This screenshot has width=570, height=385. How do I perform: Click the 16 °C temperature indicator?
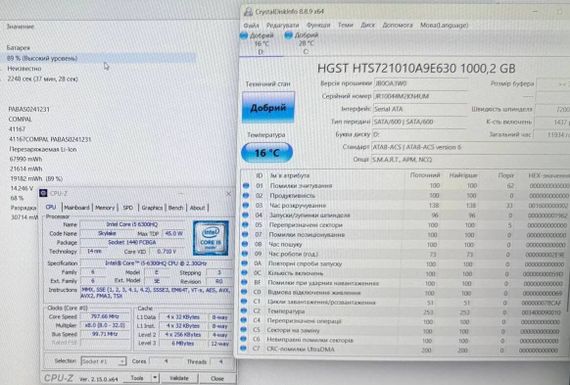[x=267, y=153]
